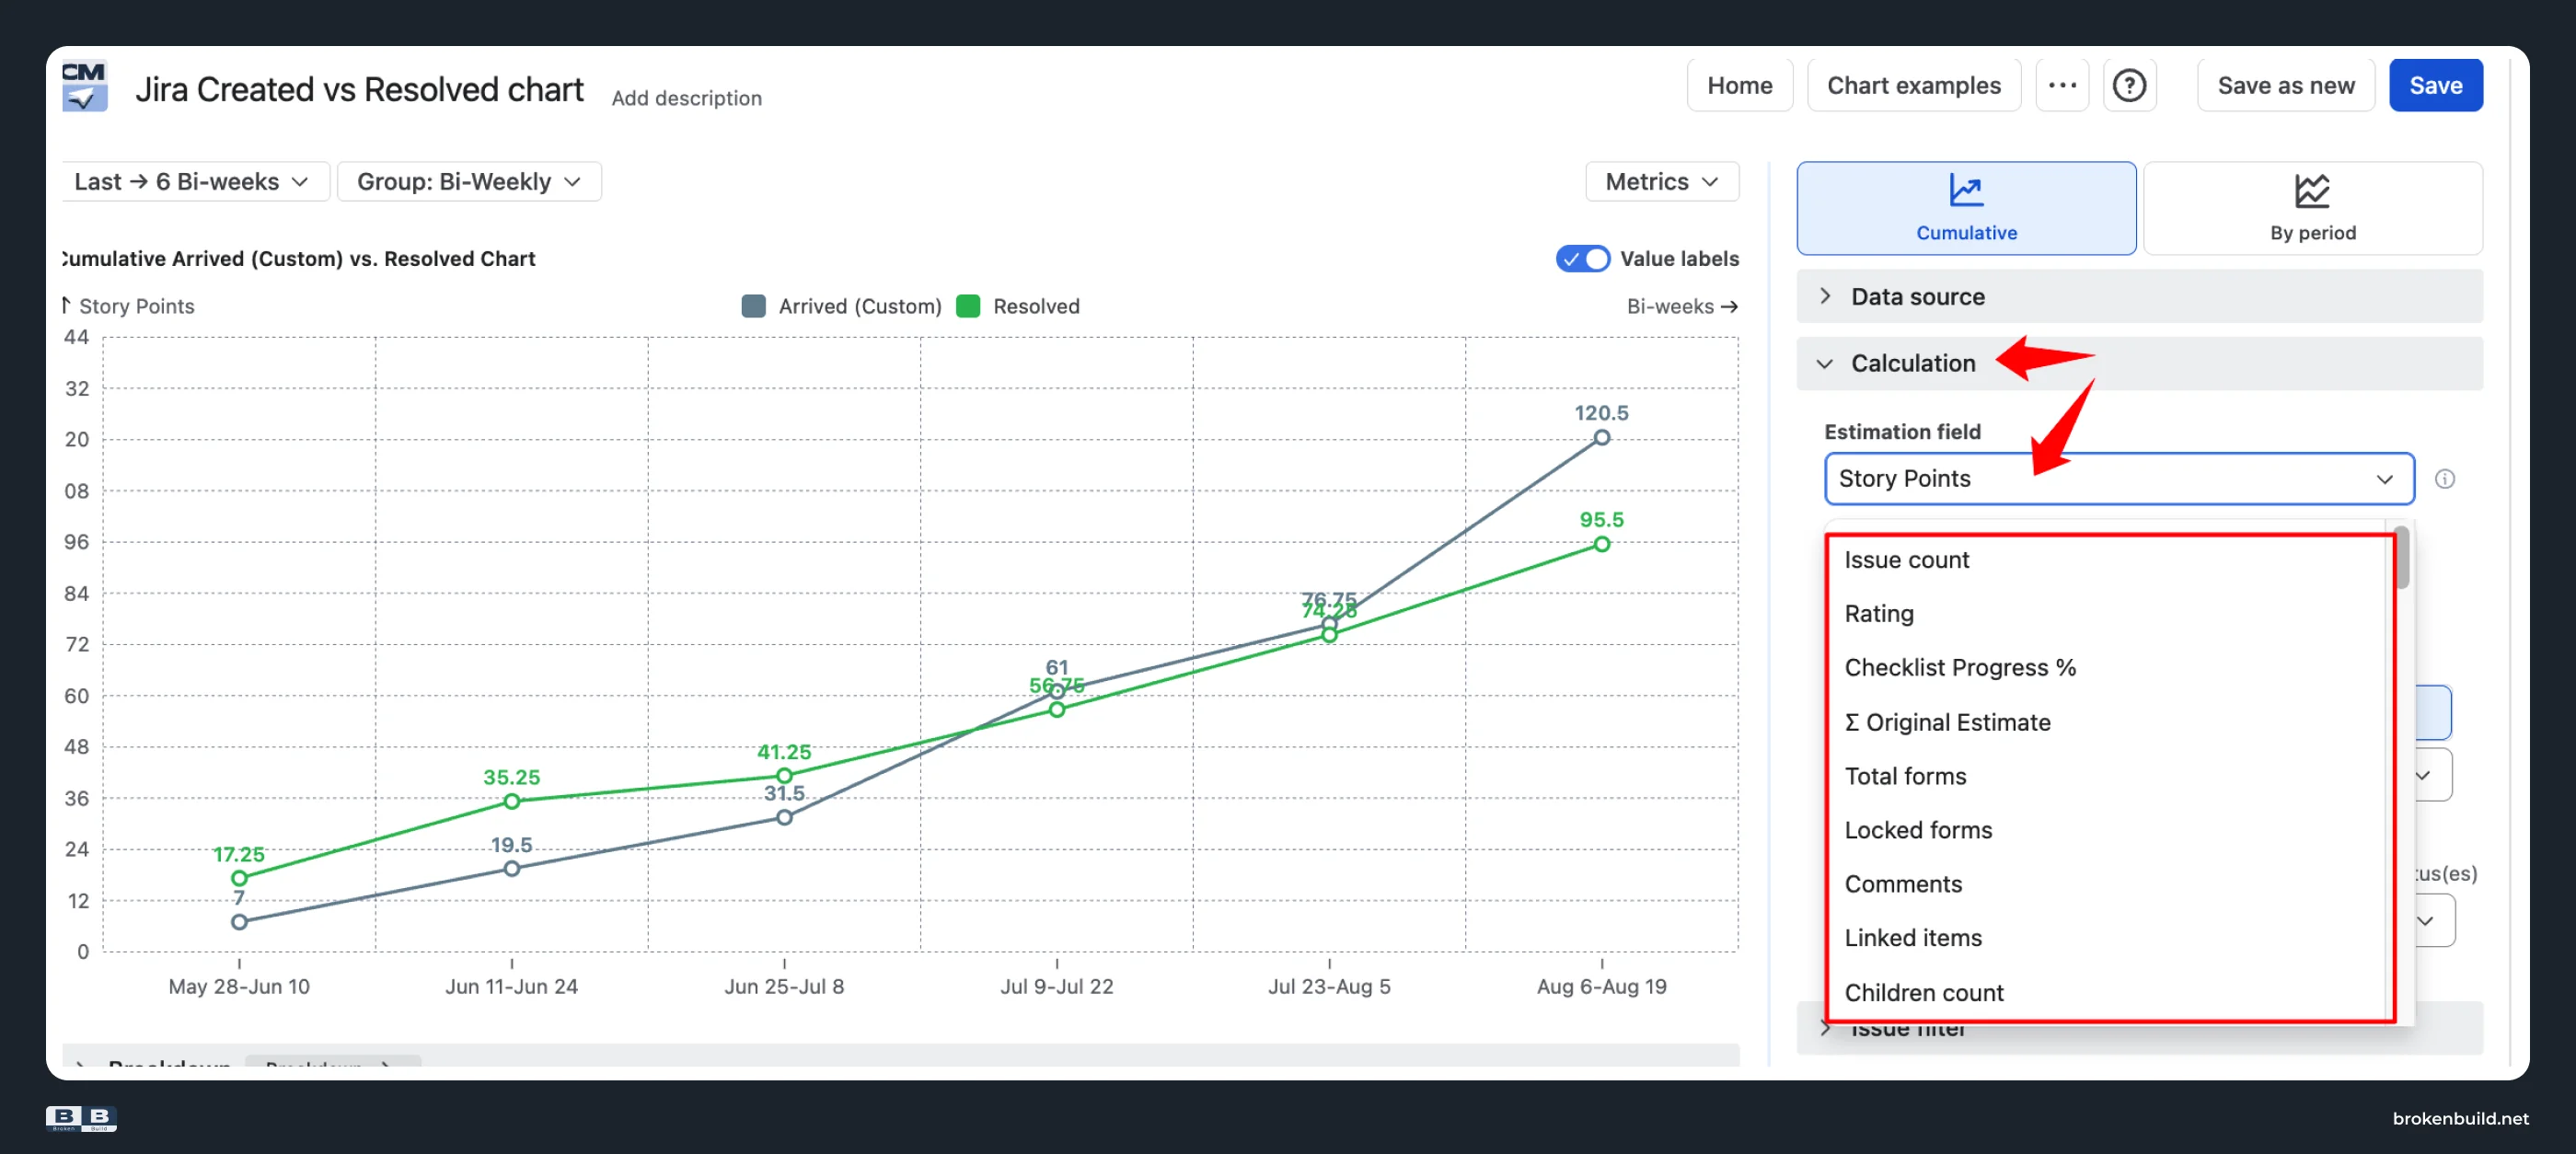The width and height of the screenshot is (2576, 1154).
Task: Click the Add description link
Action: click(686, 98)
